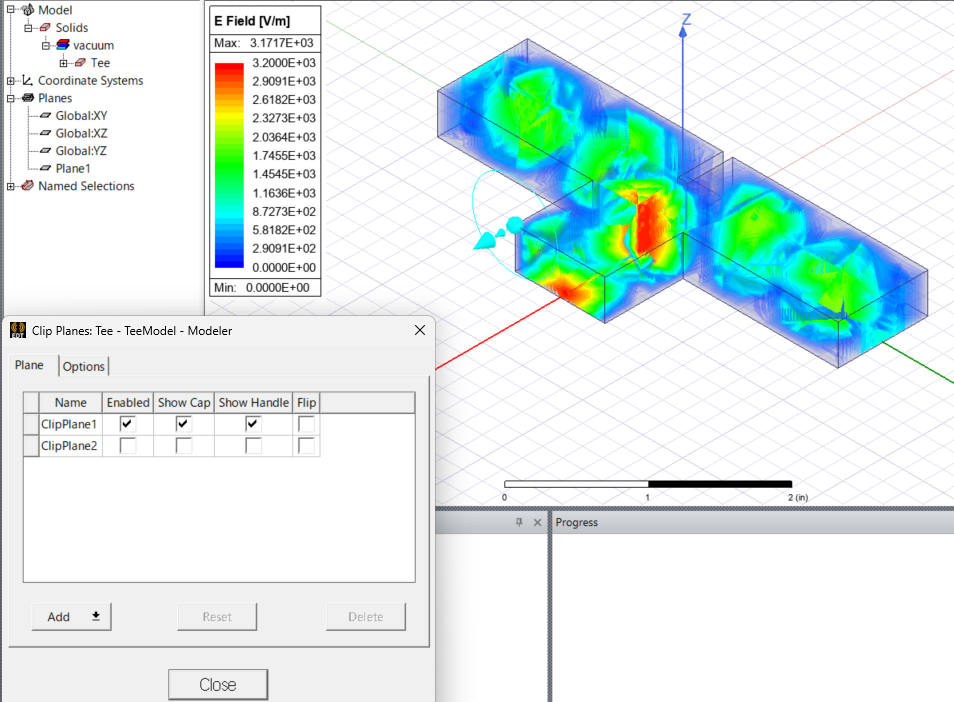Select the Plane tab
Image resolution: width=954 pixels, height=702 pixels.
pos(29,365)
